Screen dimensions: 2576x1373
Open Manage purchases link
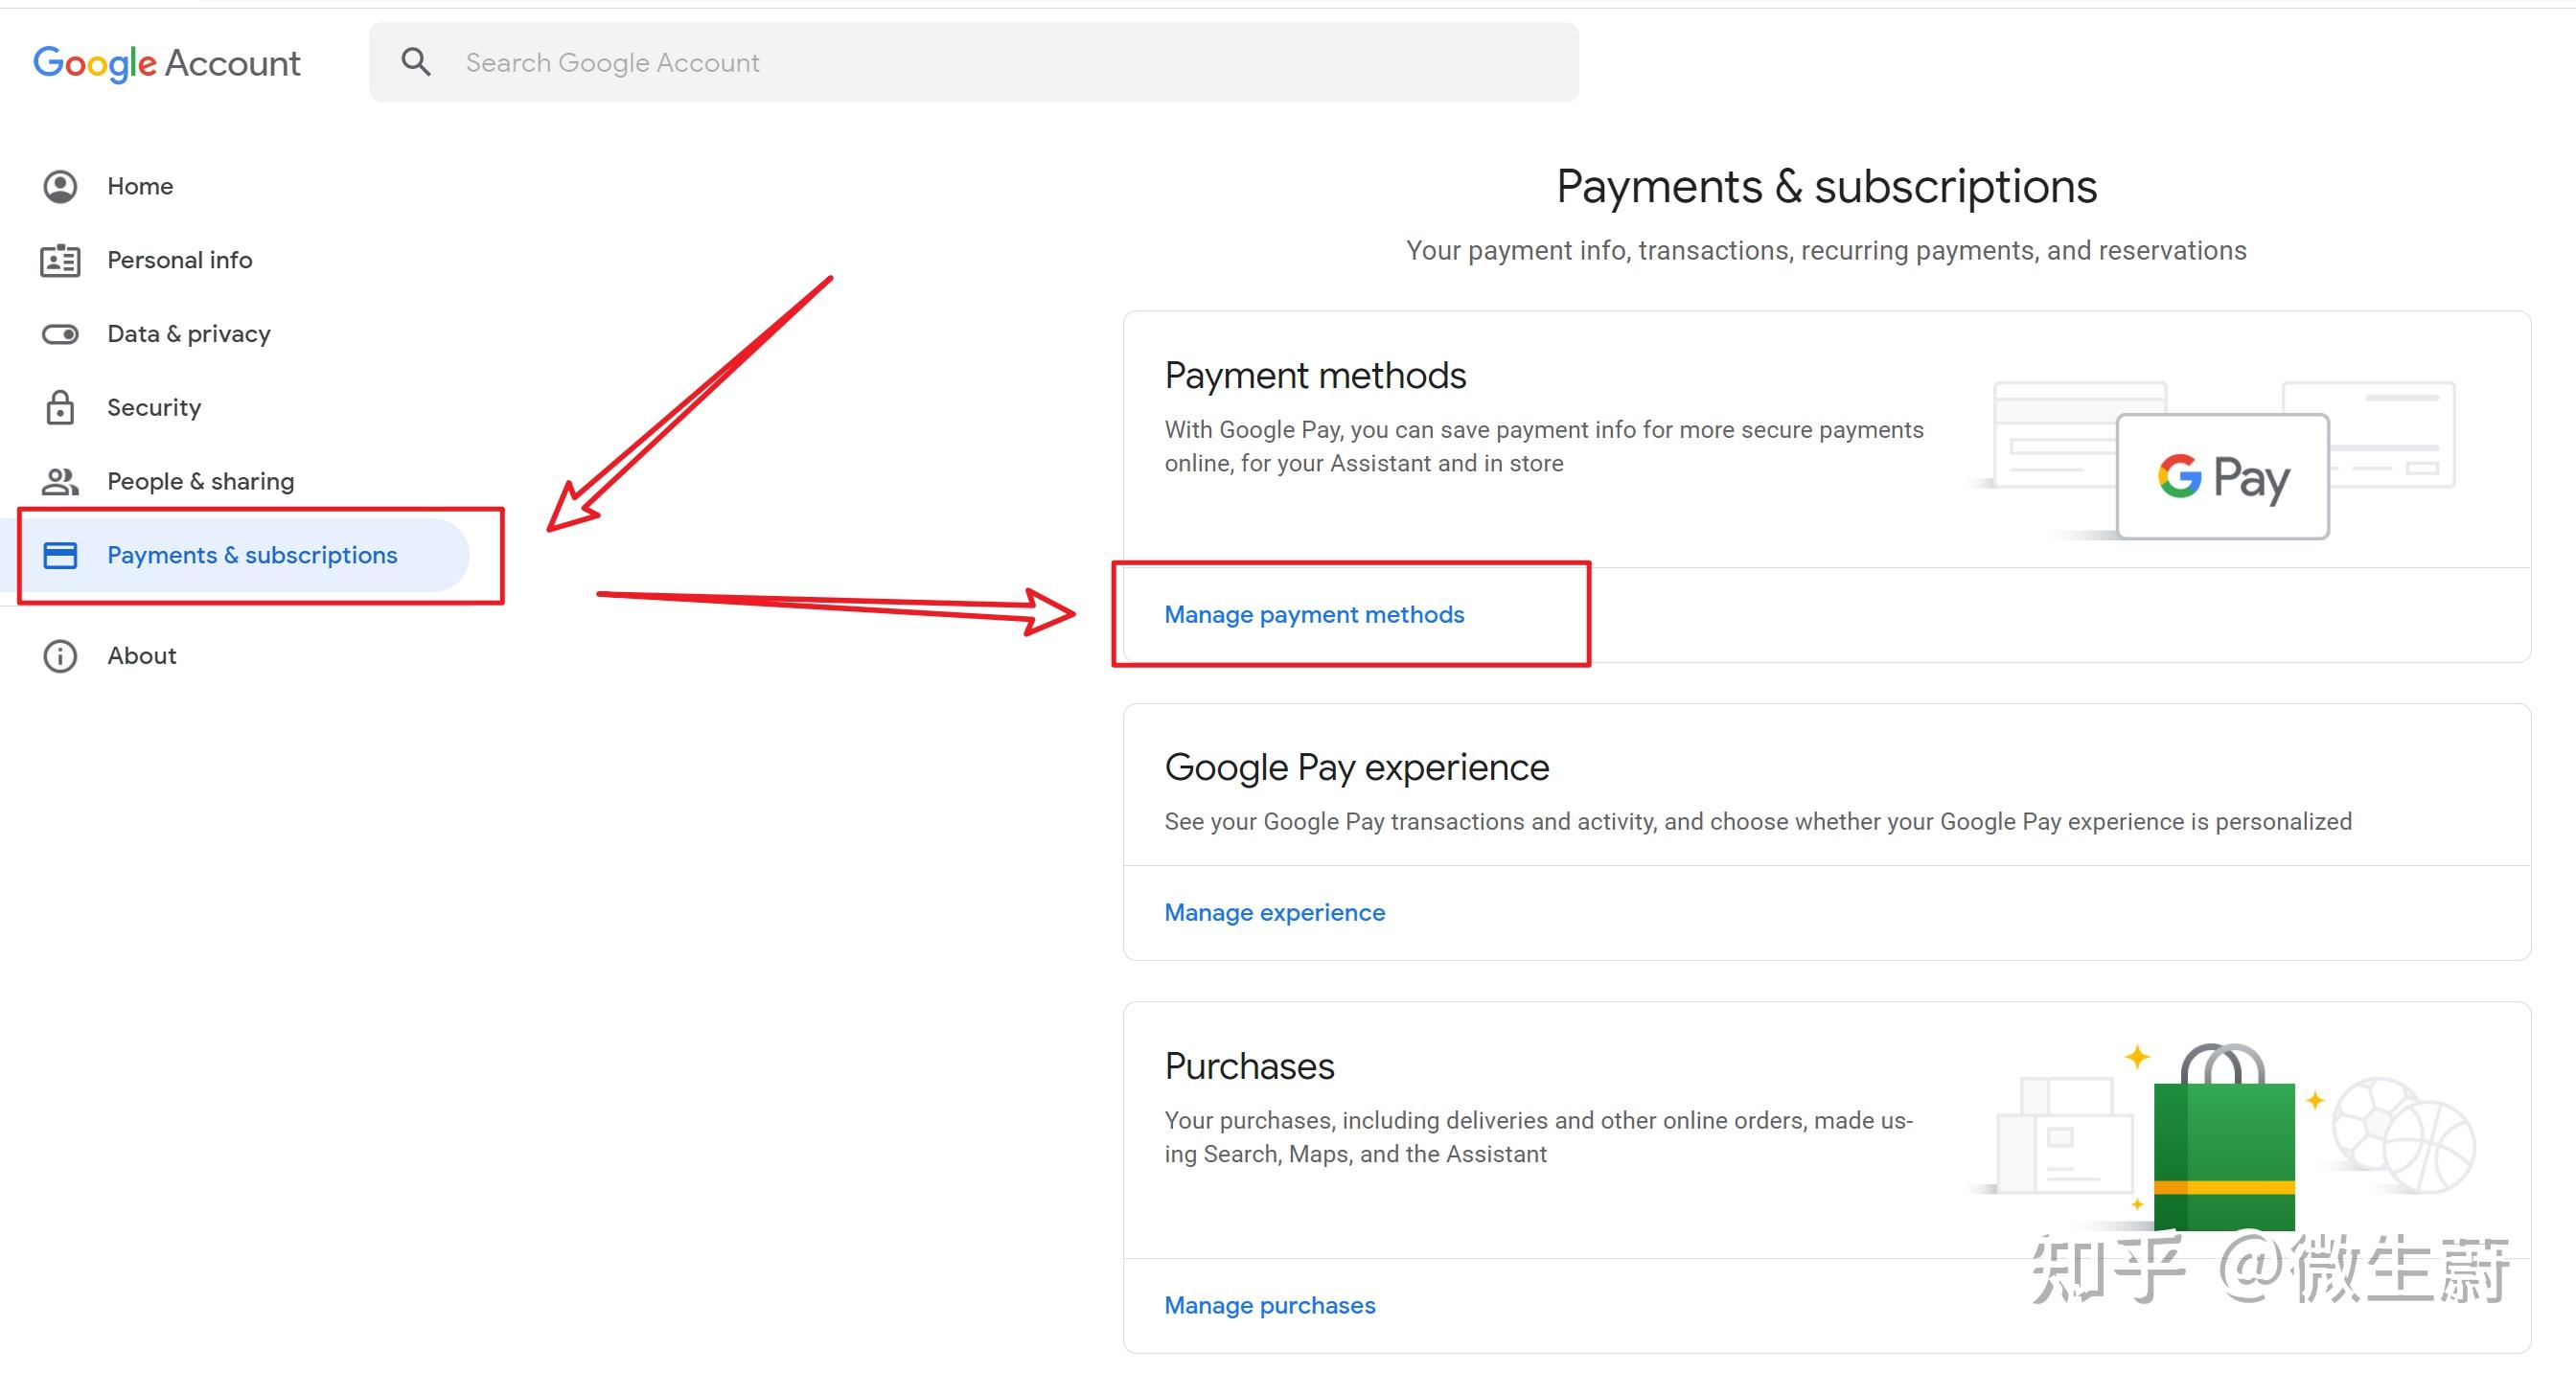click(1269, 1305)
